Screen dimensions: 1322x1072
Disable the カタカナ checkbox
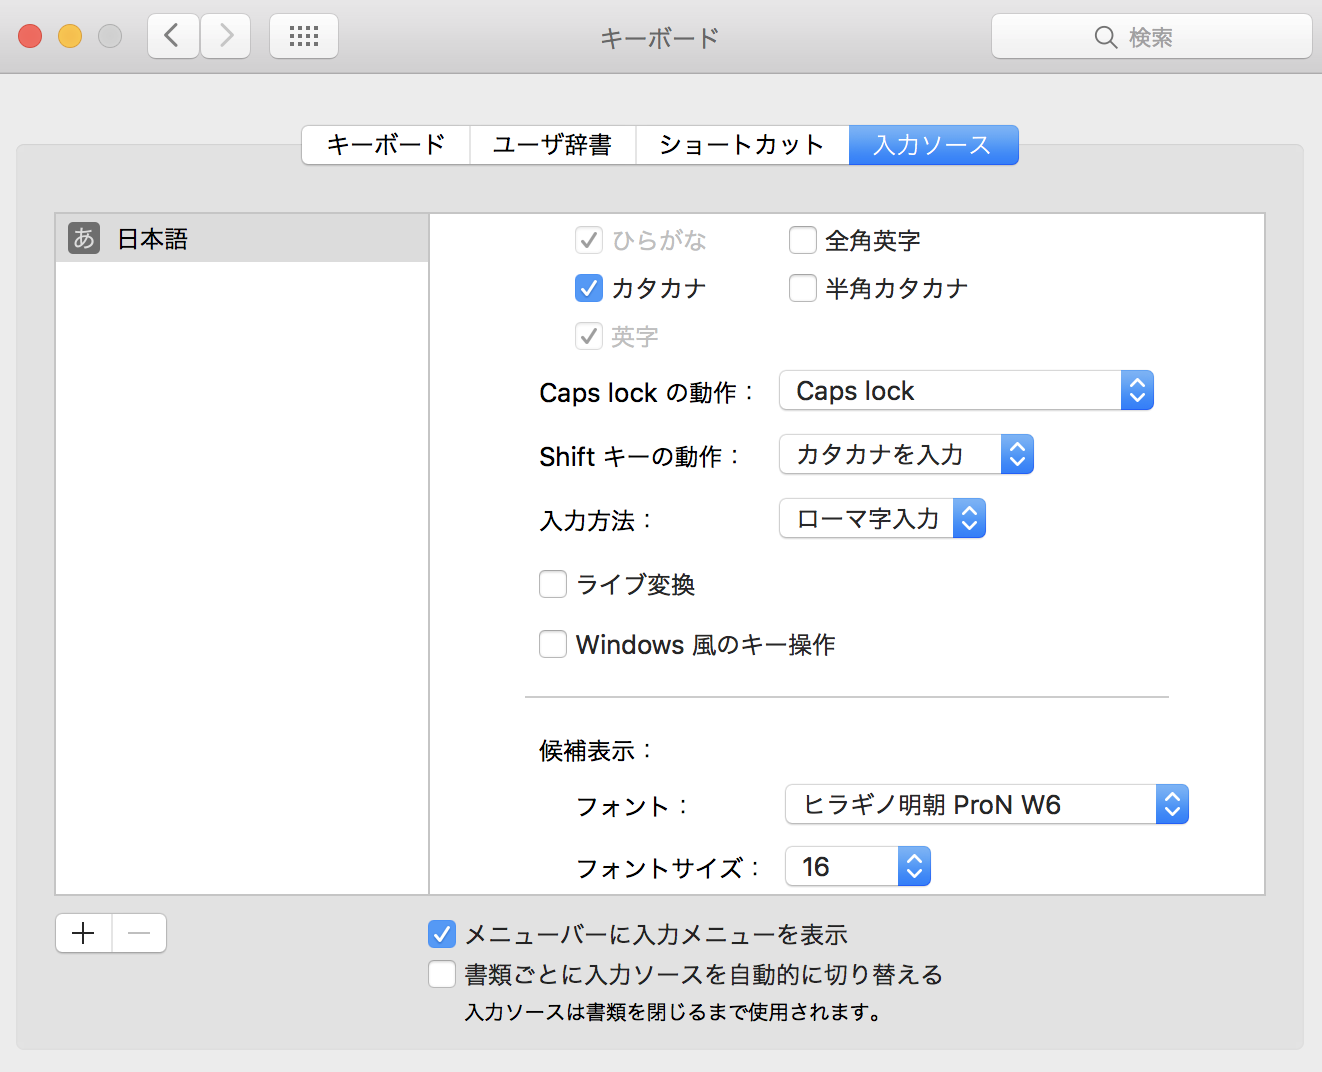pos(589,288)
